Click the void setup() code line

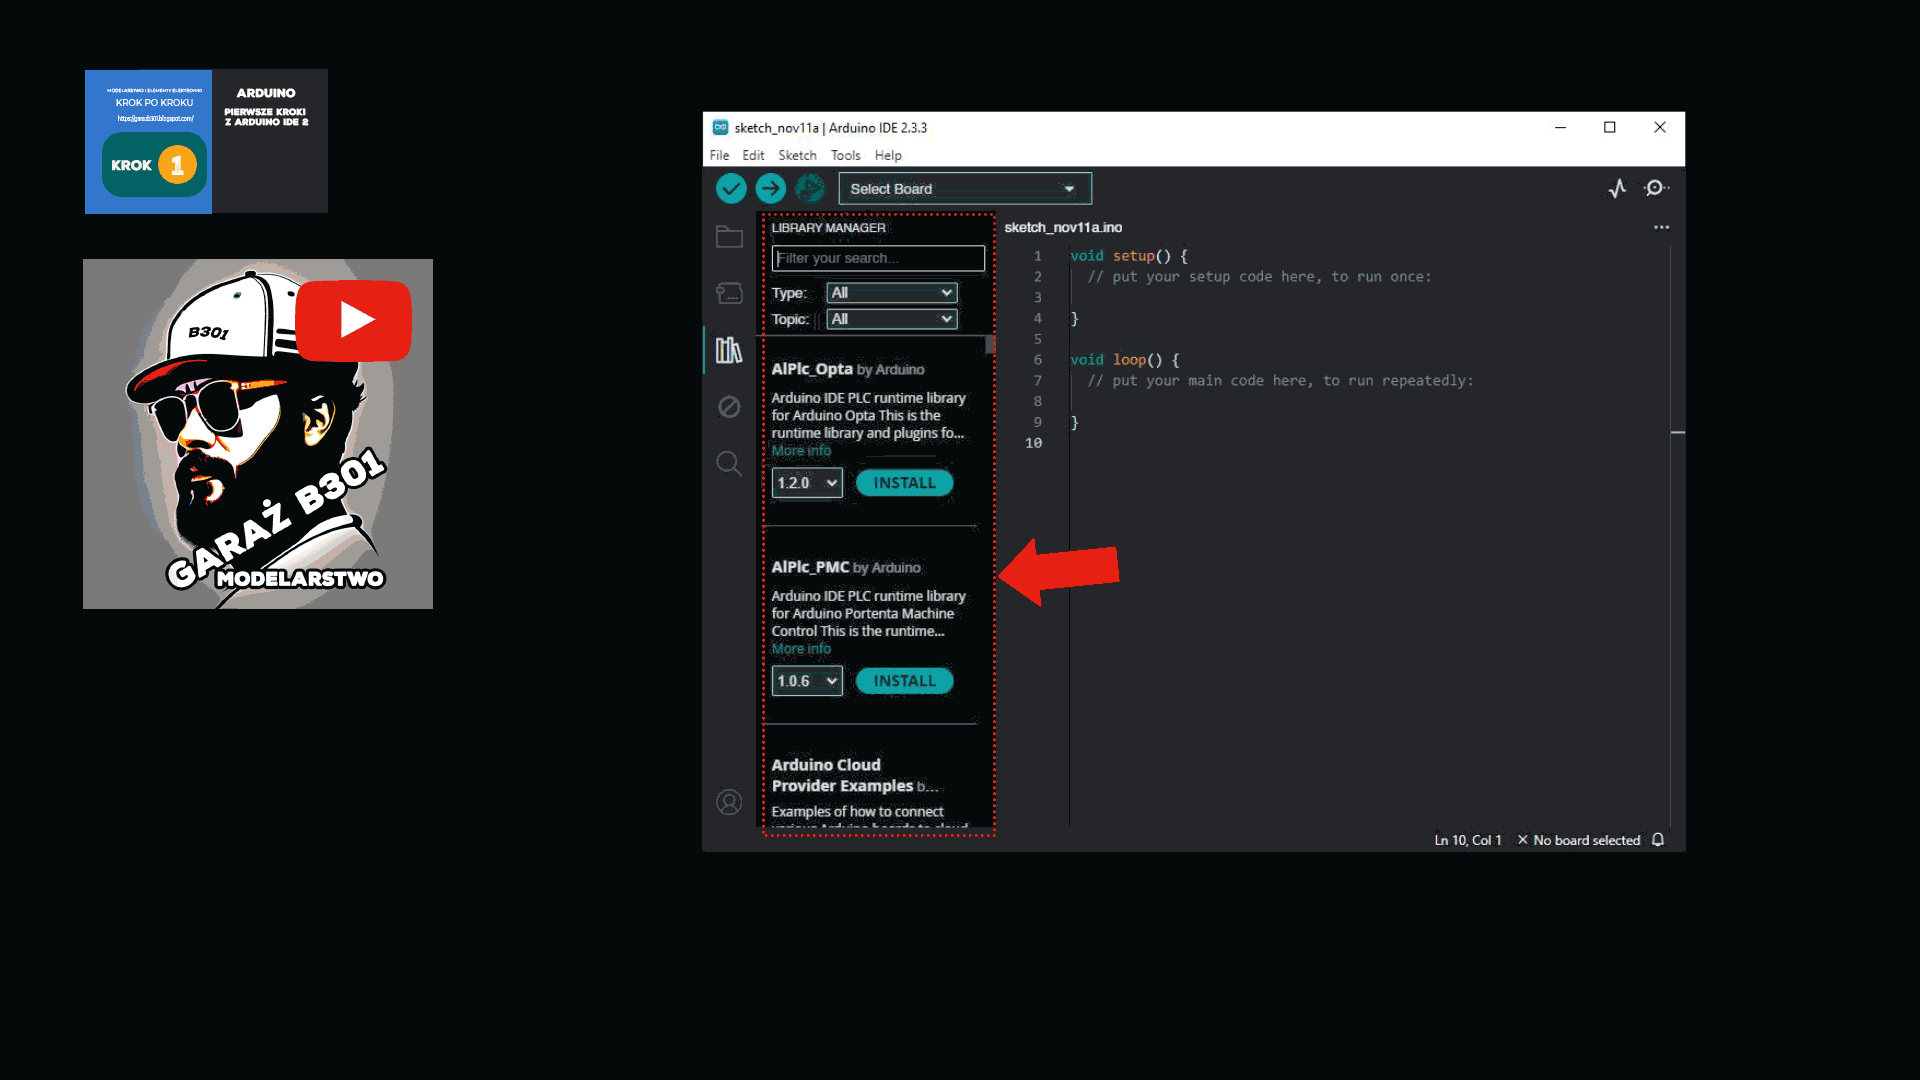point(1129,256)
